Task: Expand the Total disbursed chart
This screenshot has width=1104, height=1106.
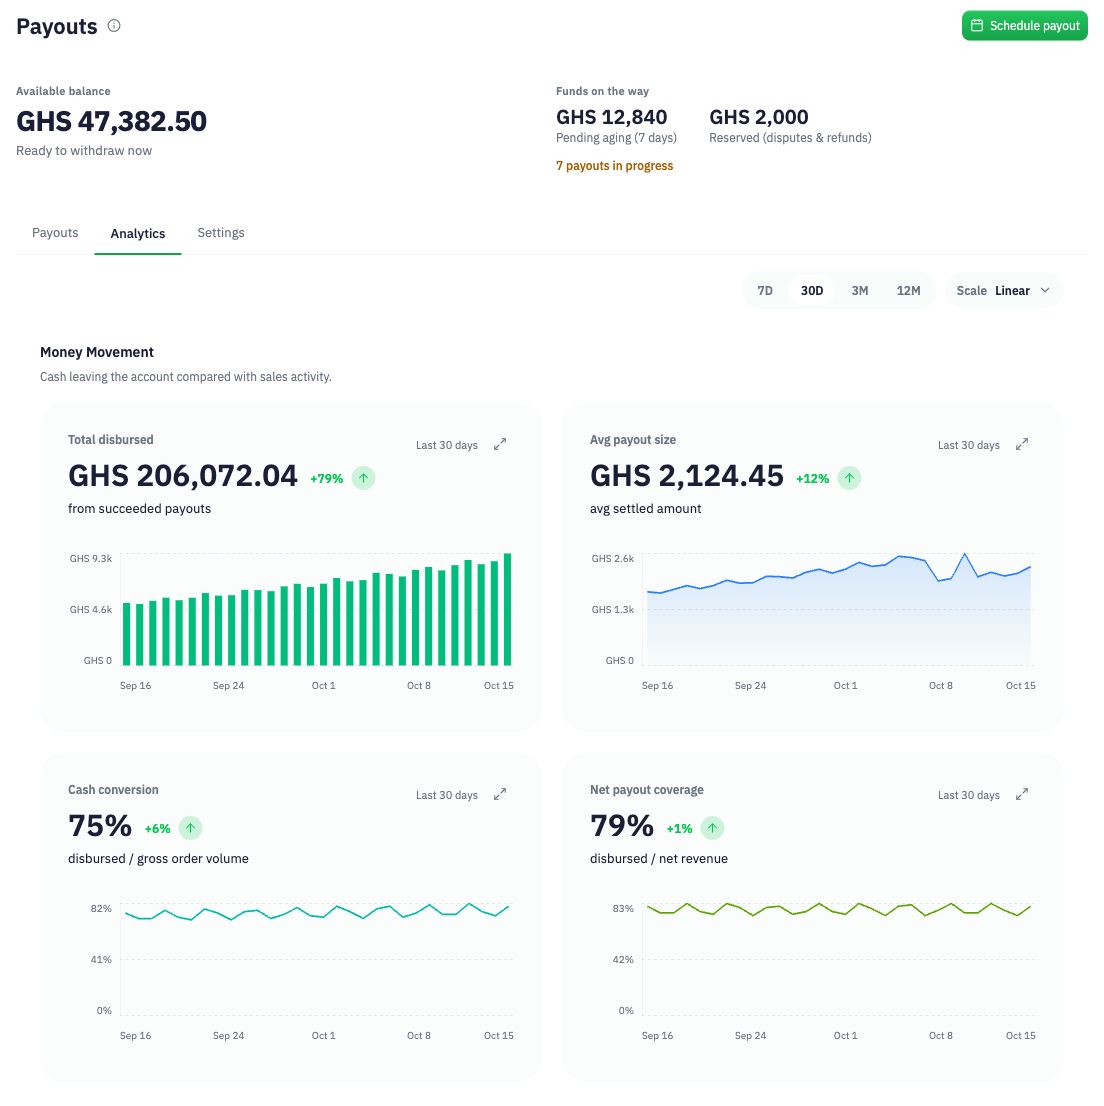Action: coord(500,444)
